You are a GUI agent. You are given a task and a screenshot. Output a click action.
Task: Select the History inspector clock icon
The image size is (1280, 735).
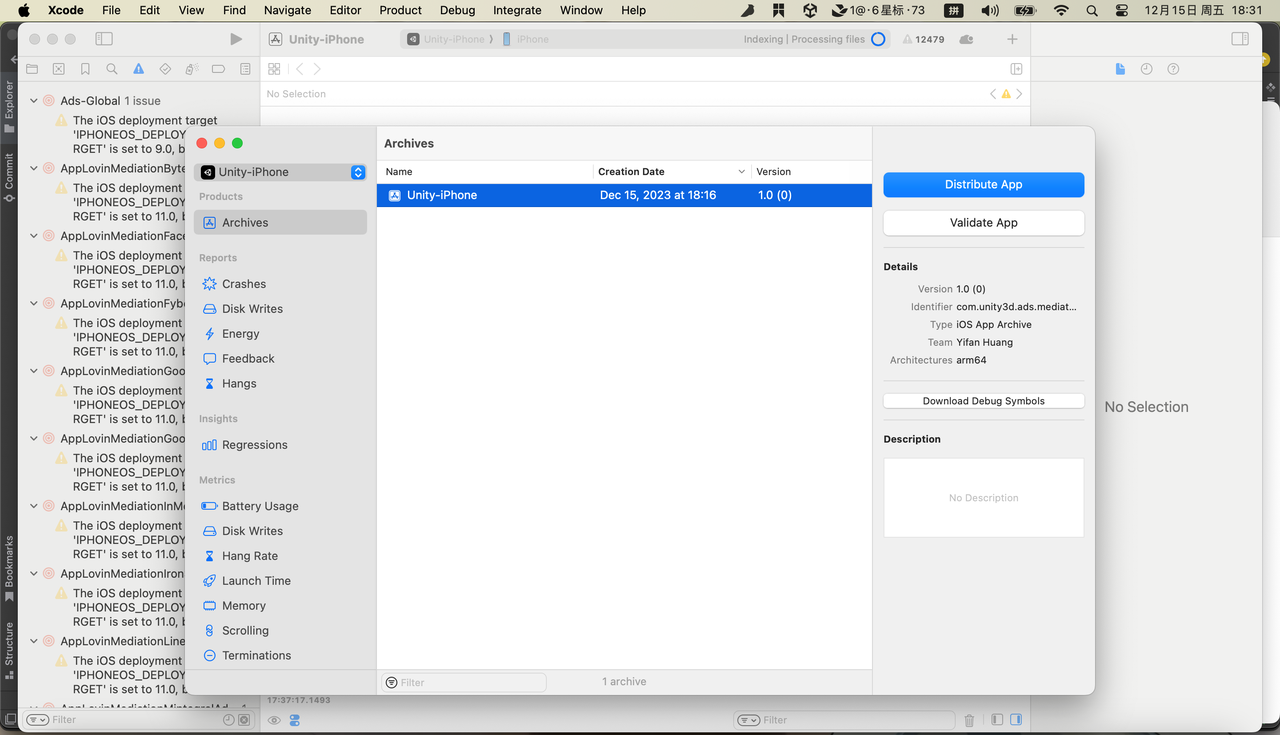1147,69
